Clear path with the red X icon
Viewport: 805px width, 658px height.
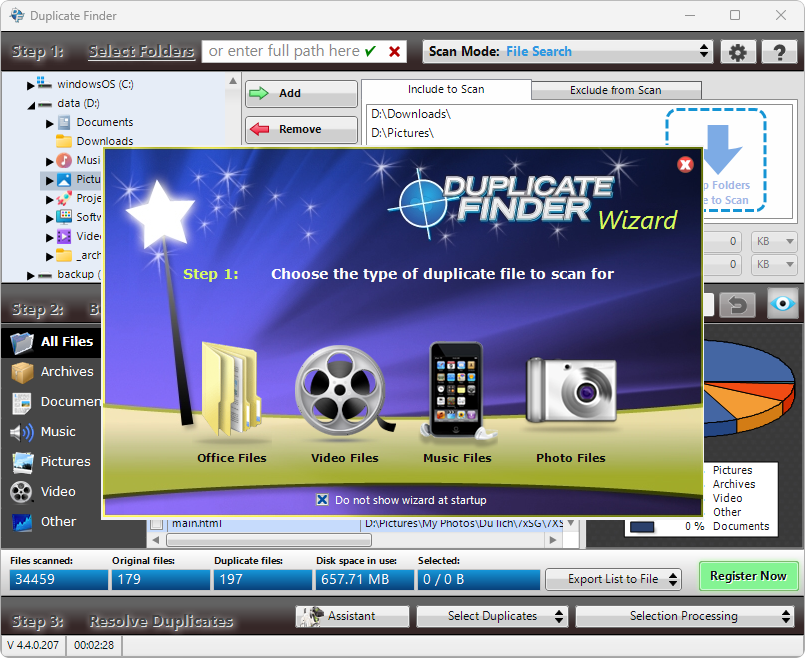click(x=394, y=51)
